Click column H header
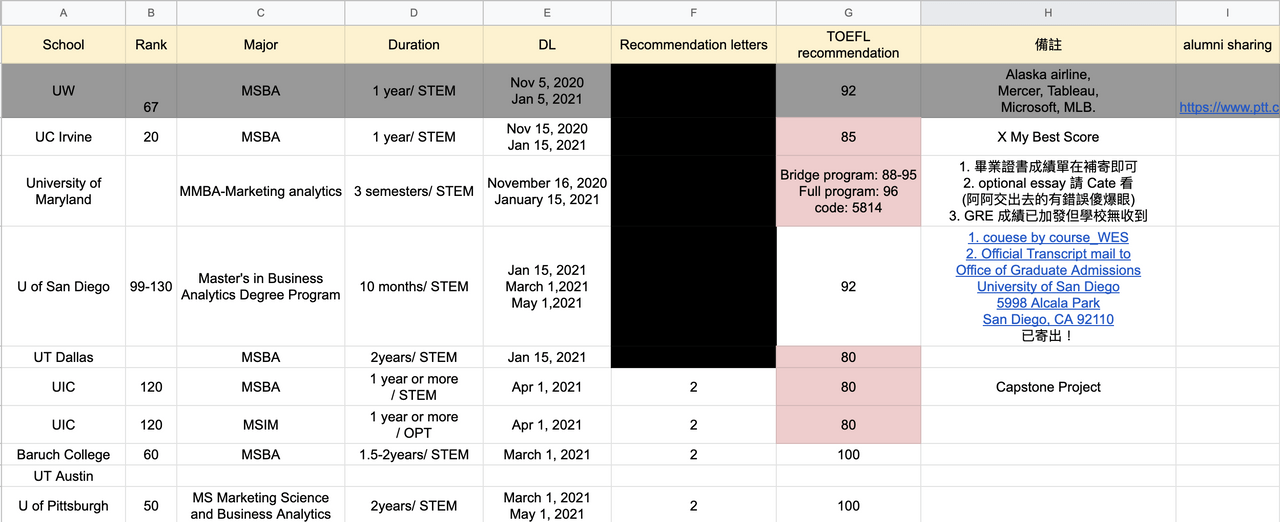This screenshot has height=522, width=1280. pyautogui.click(x=1047, y=12)
